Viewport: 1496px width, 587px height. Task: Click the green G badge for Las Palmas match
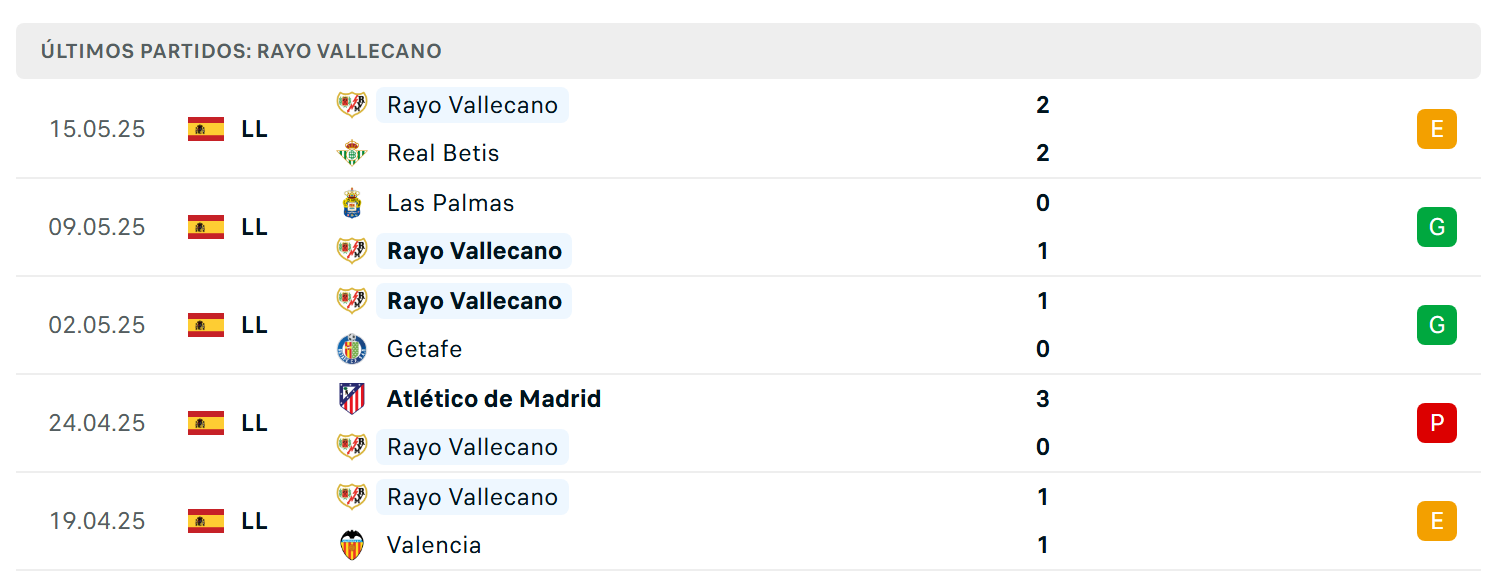1437,227
